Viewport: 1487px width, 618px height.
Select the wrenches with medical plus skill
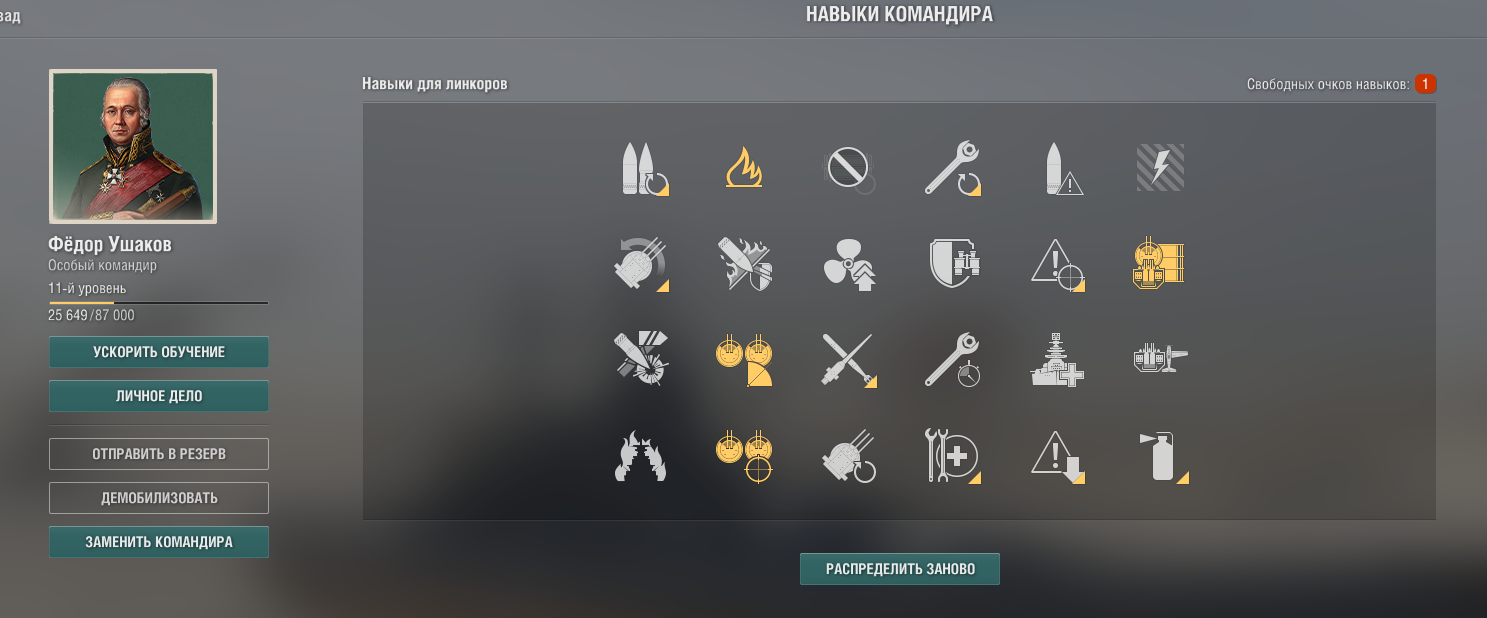tap(953, 457)
